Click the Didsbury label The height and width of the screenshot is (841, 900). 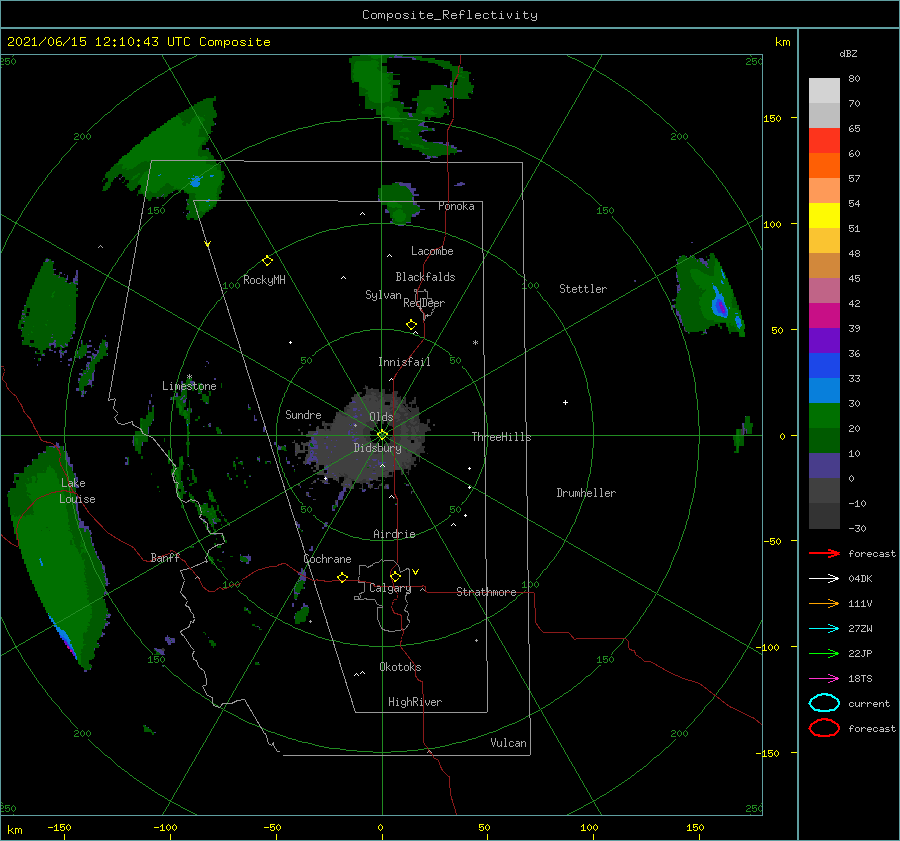point(378,448)
